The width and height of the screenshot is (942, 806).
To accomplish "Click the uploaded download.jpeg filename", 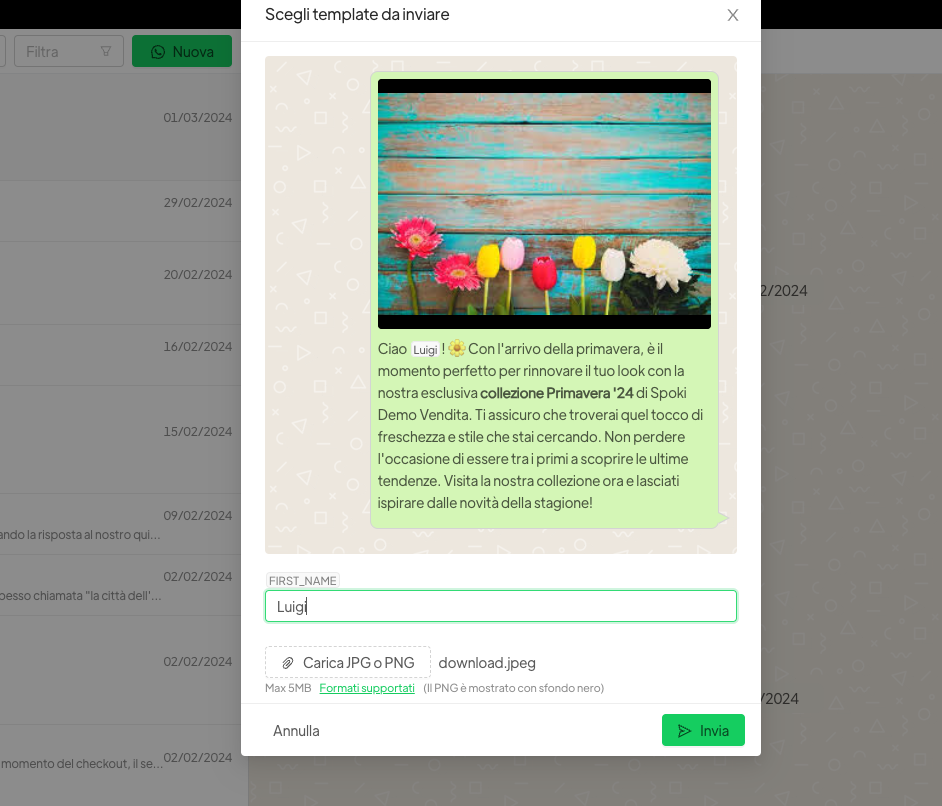I will [487, 663].
